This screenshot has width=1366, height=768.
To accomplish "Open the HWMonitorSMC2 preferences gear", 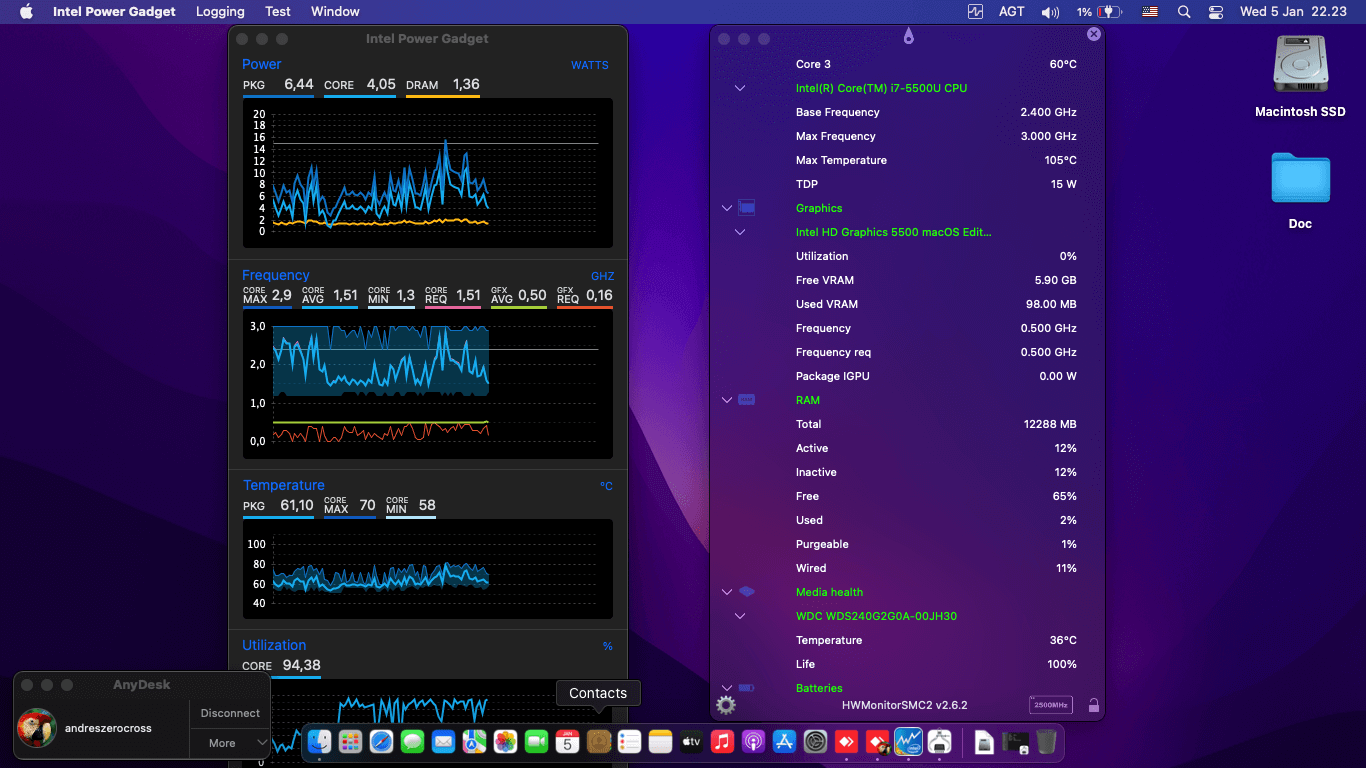I will click(725, 704).
